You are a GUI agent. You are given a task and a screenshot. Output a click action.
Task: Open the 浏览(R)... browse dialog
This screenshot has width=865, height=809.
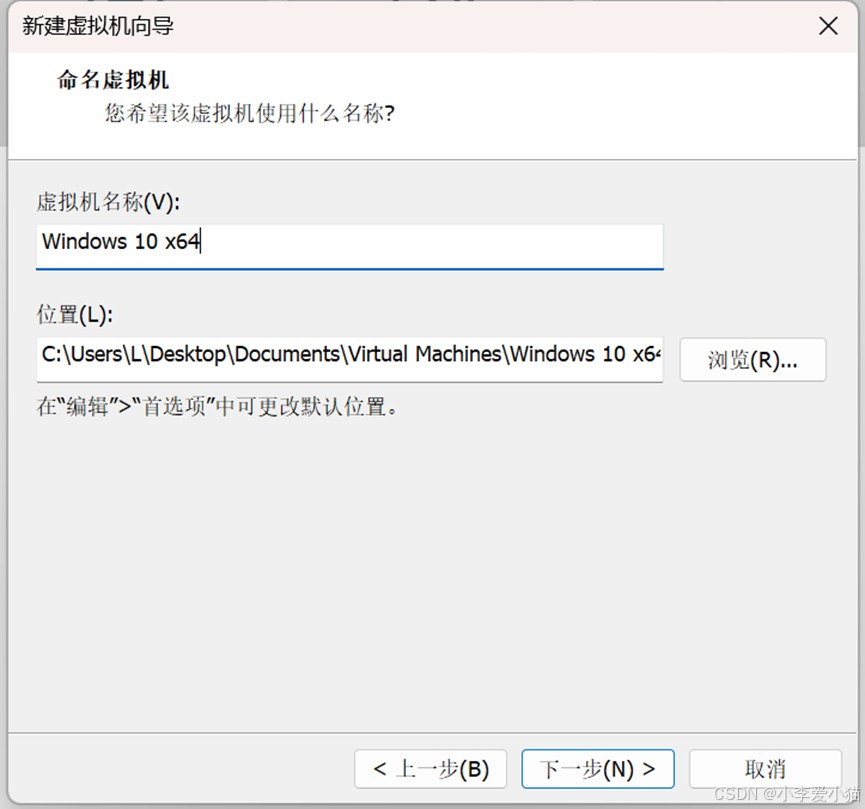(752, 360)
